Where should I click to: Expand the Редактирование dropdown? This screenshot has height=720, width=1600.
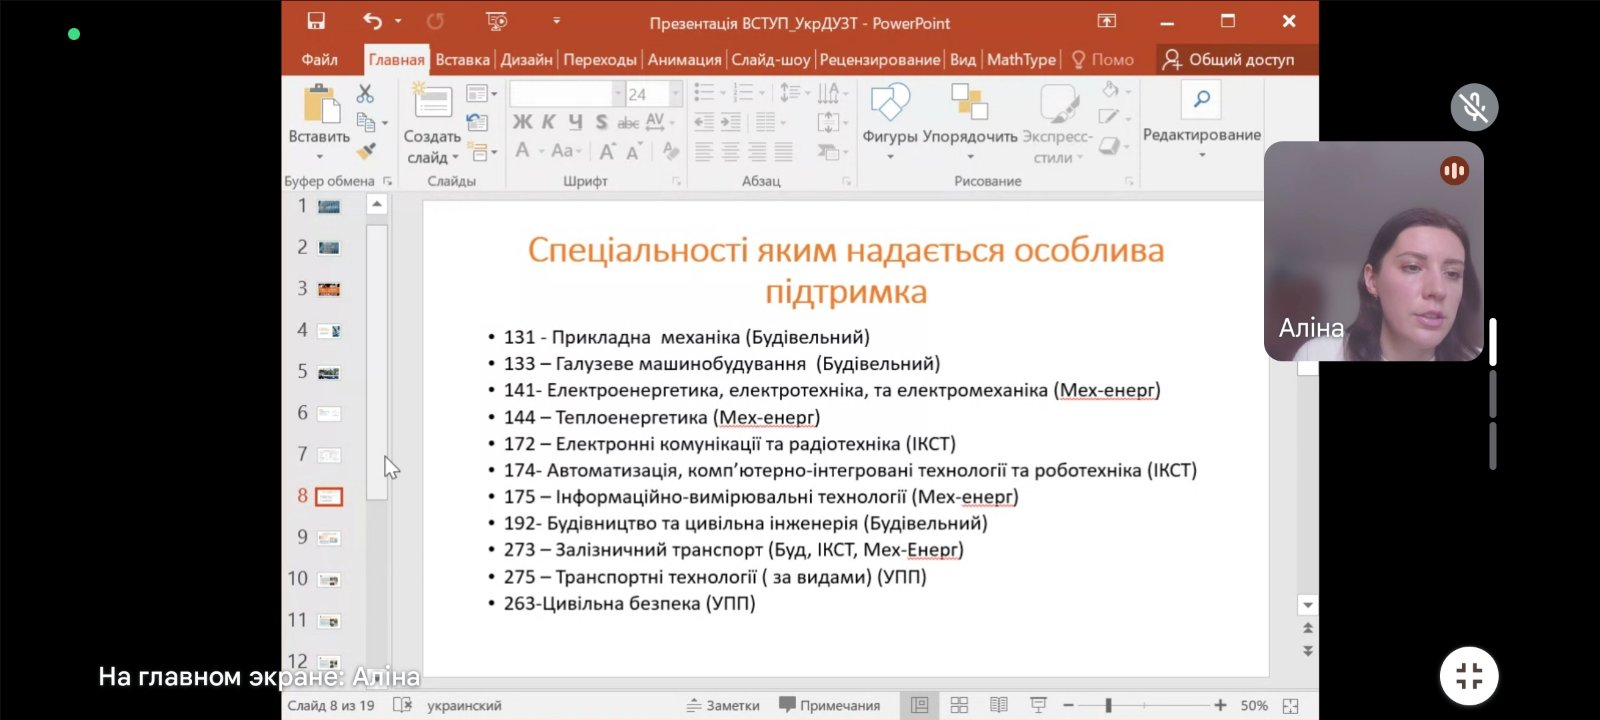coord(1201,155)
